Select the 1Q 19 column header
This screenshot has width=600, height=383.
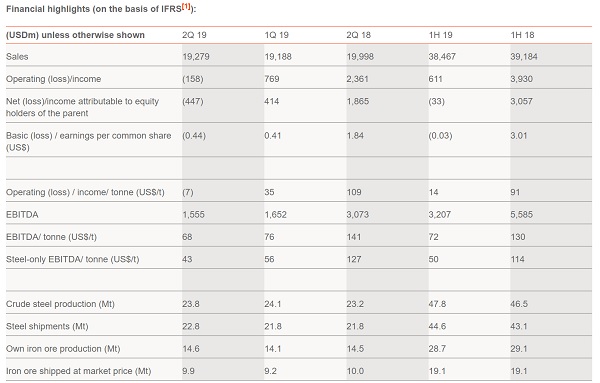276,35
